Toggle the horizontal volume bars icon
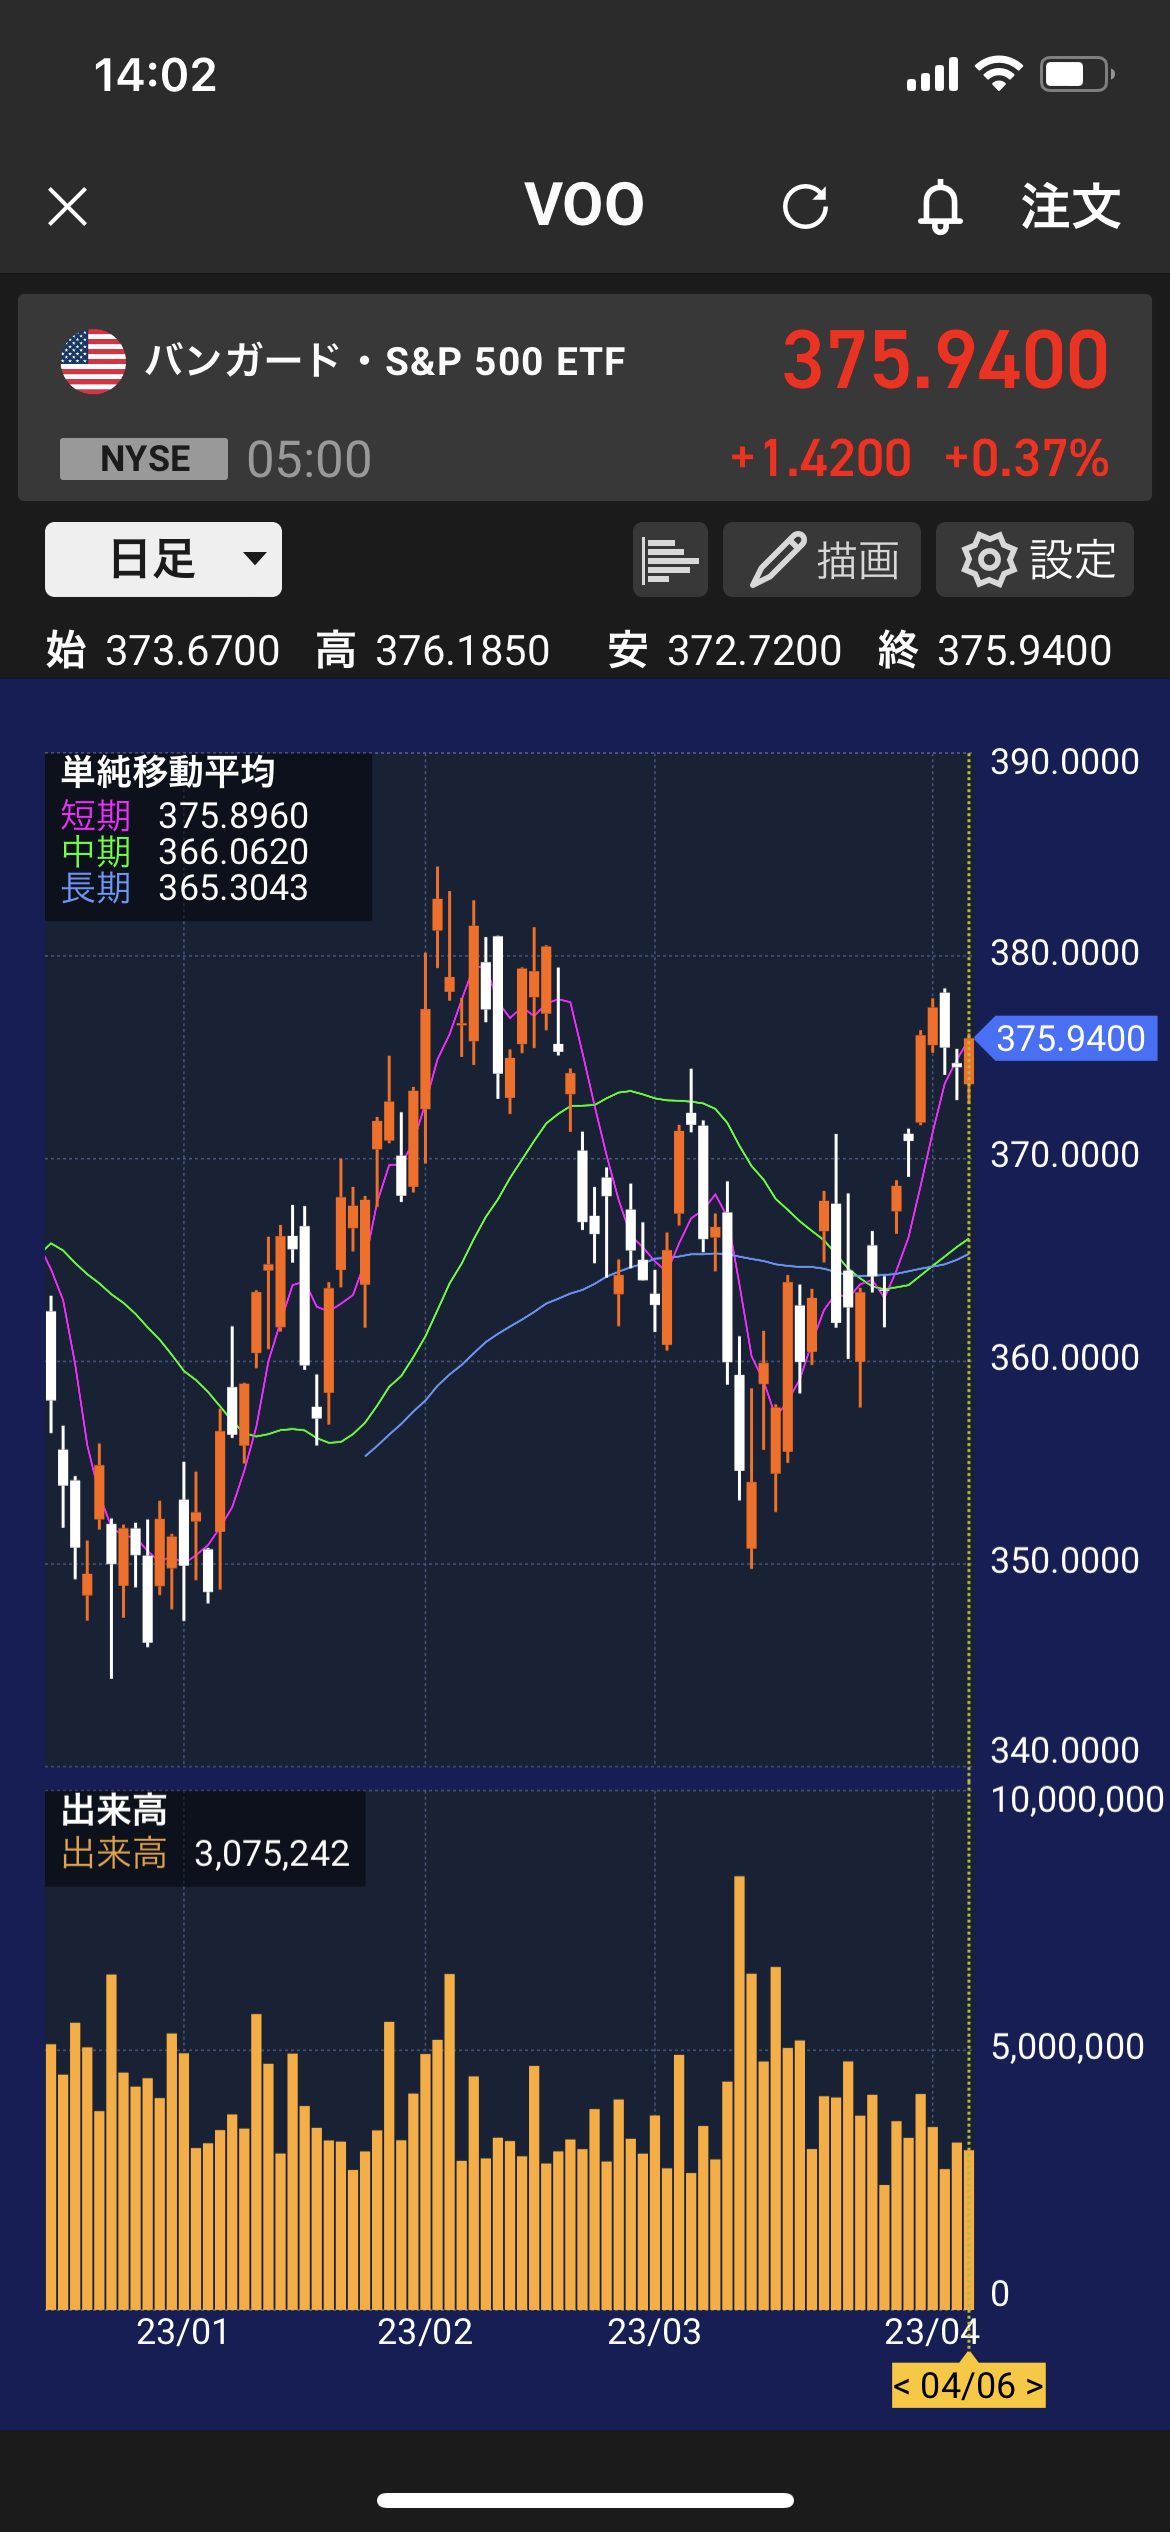This screenshot has height=2532, width=1170. [670, 560]
